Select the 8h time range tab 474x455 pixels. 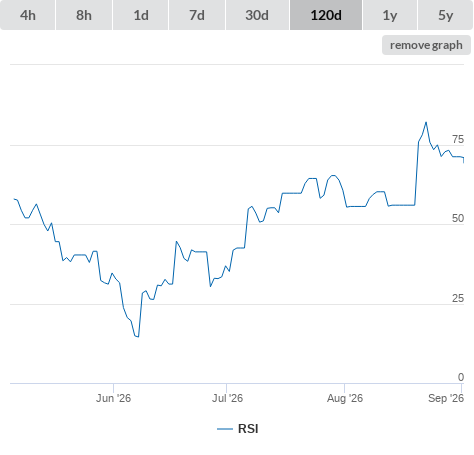pyautogui.click(x=84, y=15)
